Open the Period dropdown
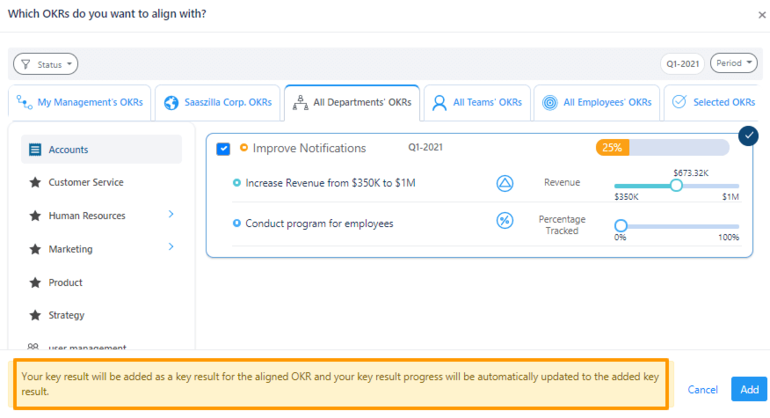The image size is (770, 418). (733, 63)
